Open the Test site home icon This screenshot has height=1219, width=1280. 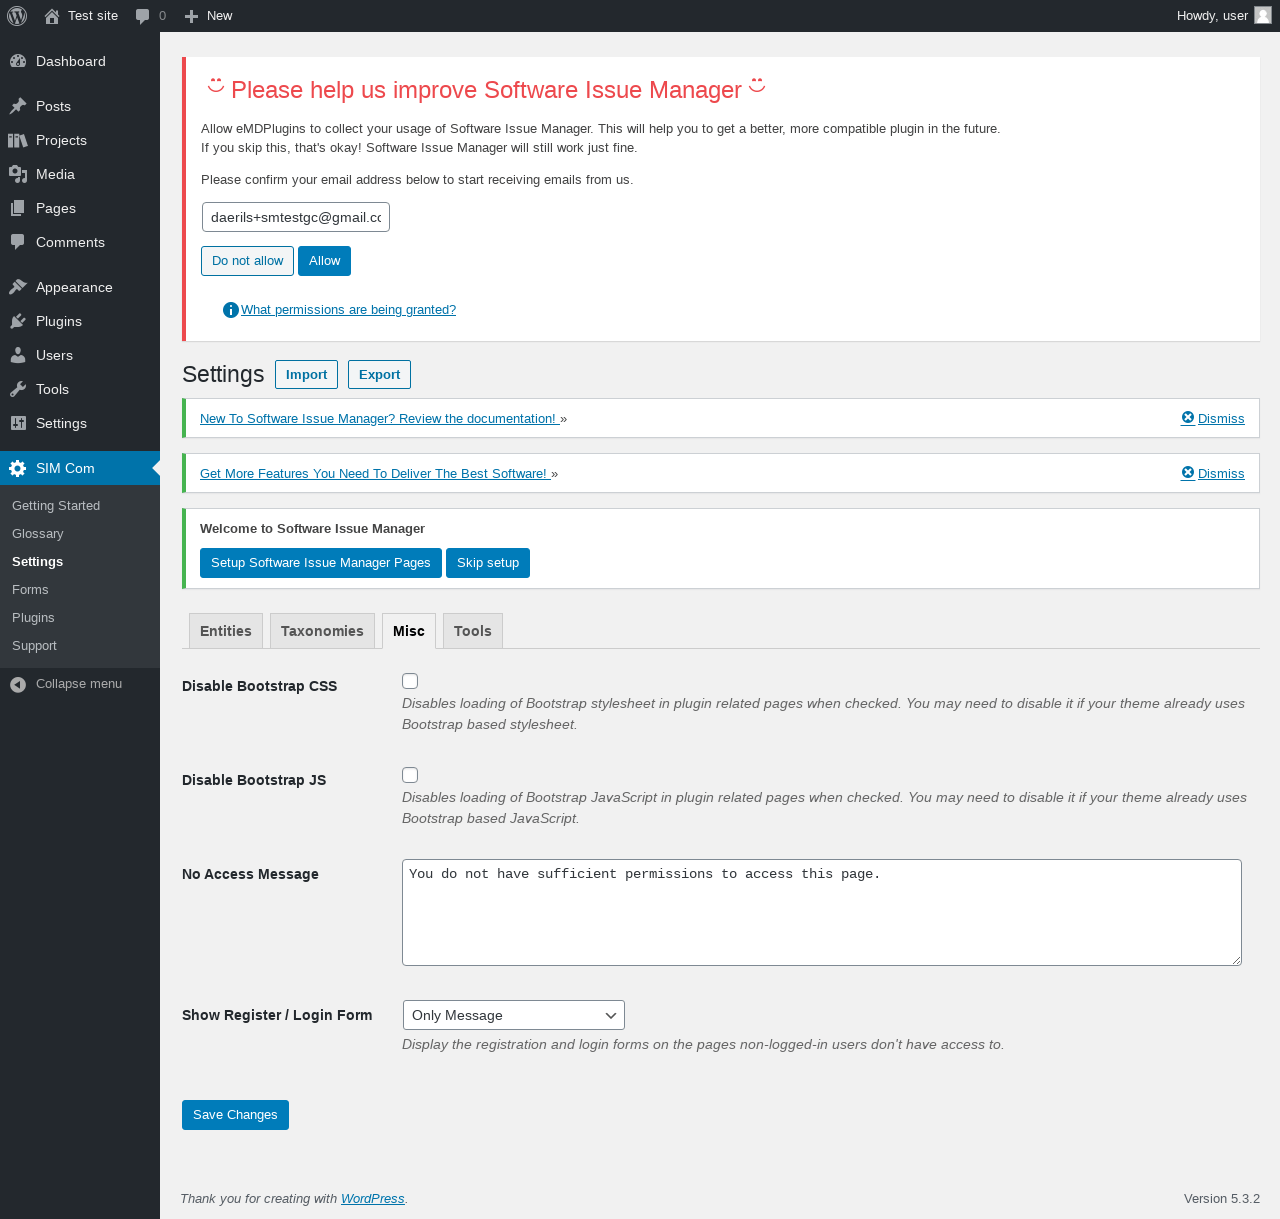click(52, 16)
